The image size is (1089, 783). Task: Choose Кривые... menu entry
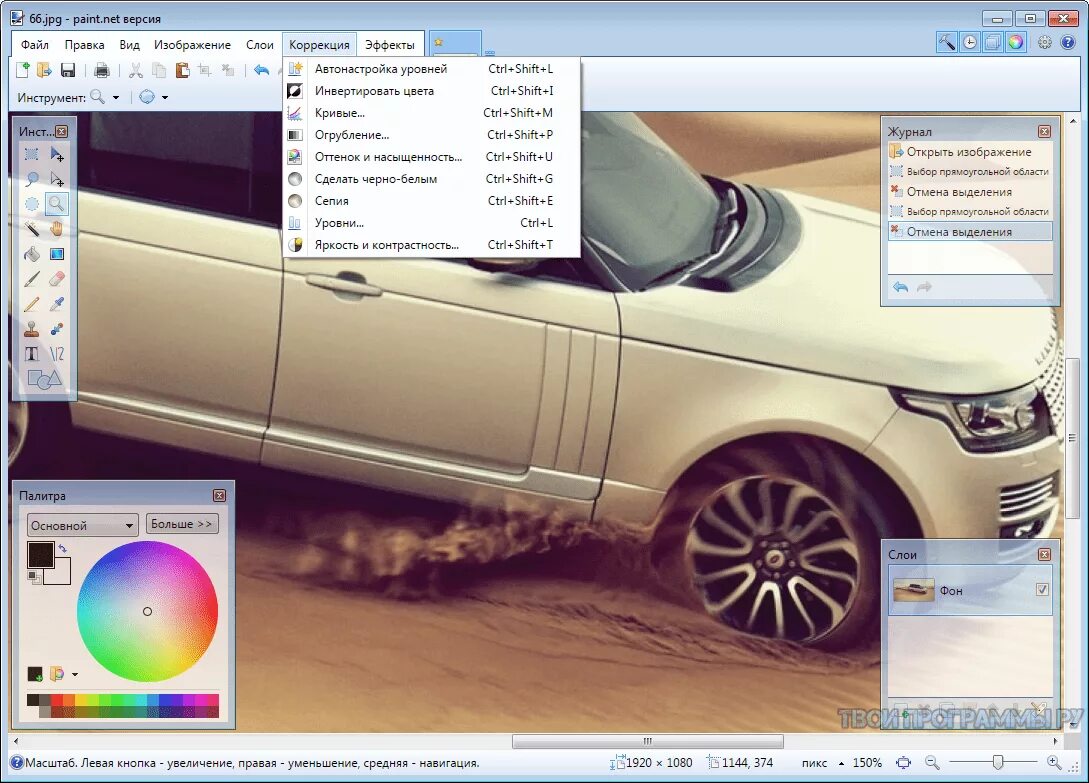(431, 113)
